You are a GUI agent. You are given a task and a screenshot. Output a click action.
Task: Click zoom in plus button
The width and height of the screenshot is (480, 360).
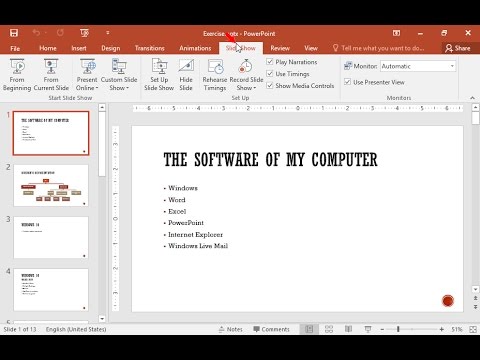[441, 329]
